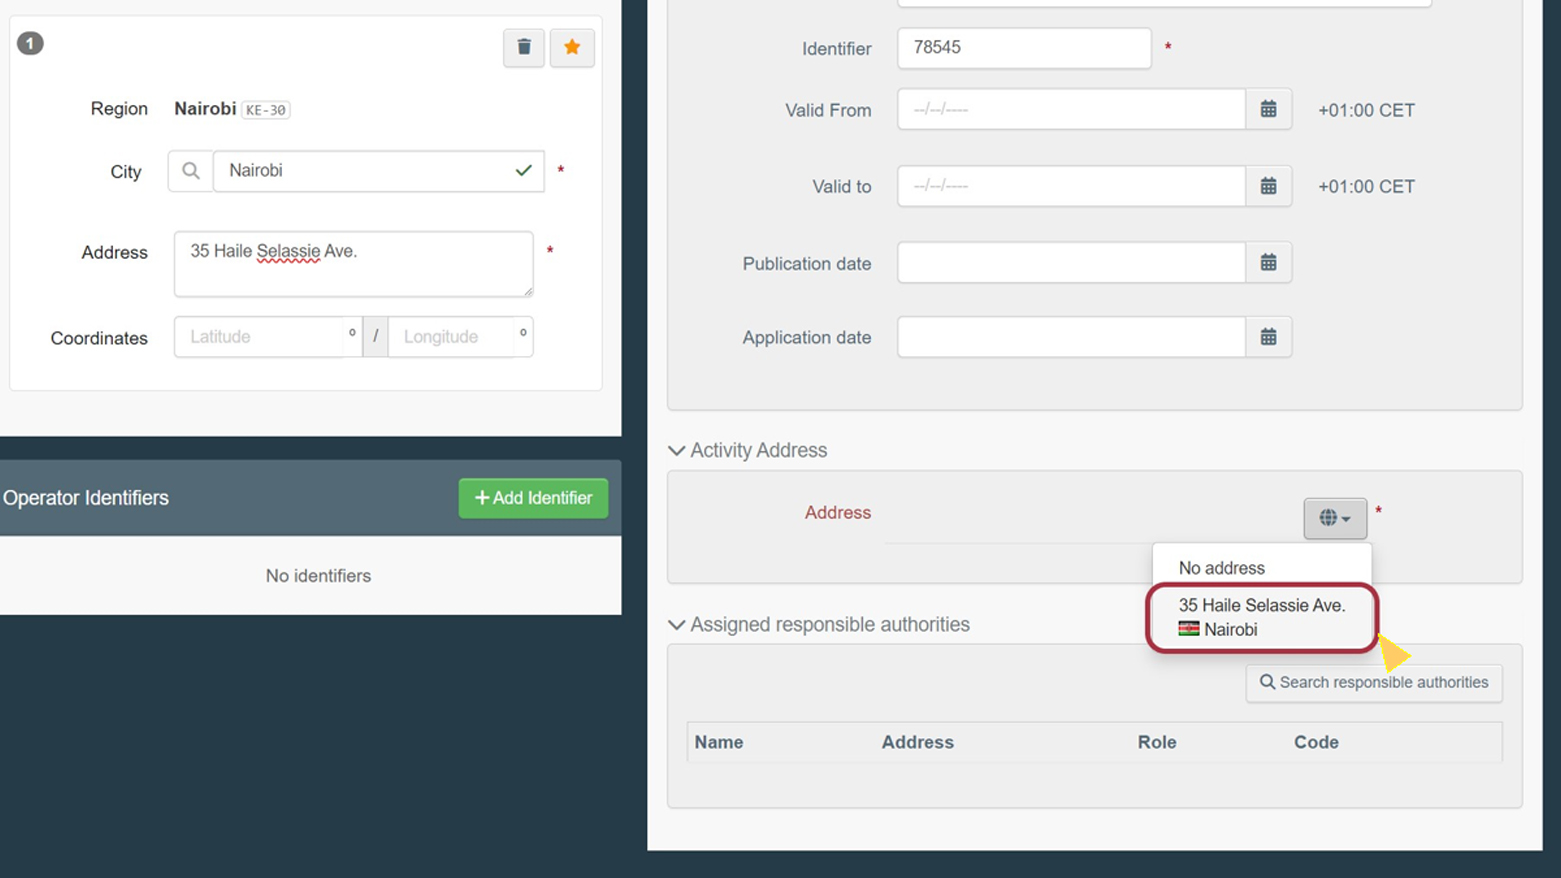Image resolution: width=1561 pixels, height=878 pixels.
Task: Click the Role column header
Action: [x=1157, y=742]
